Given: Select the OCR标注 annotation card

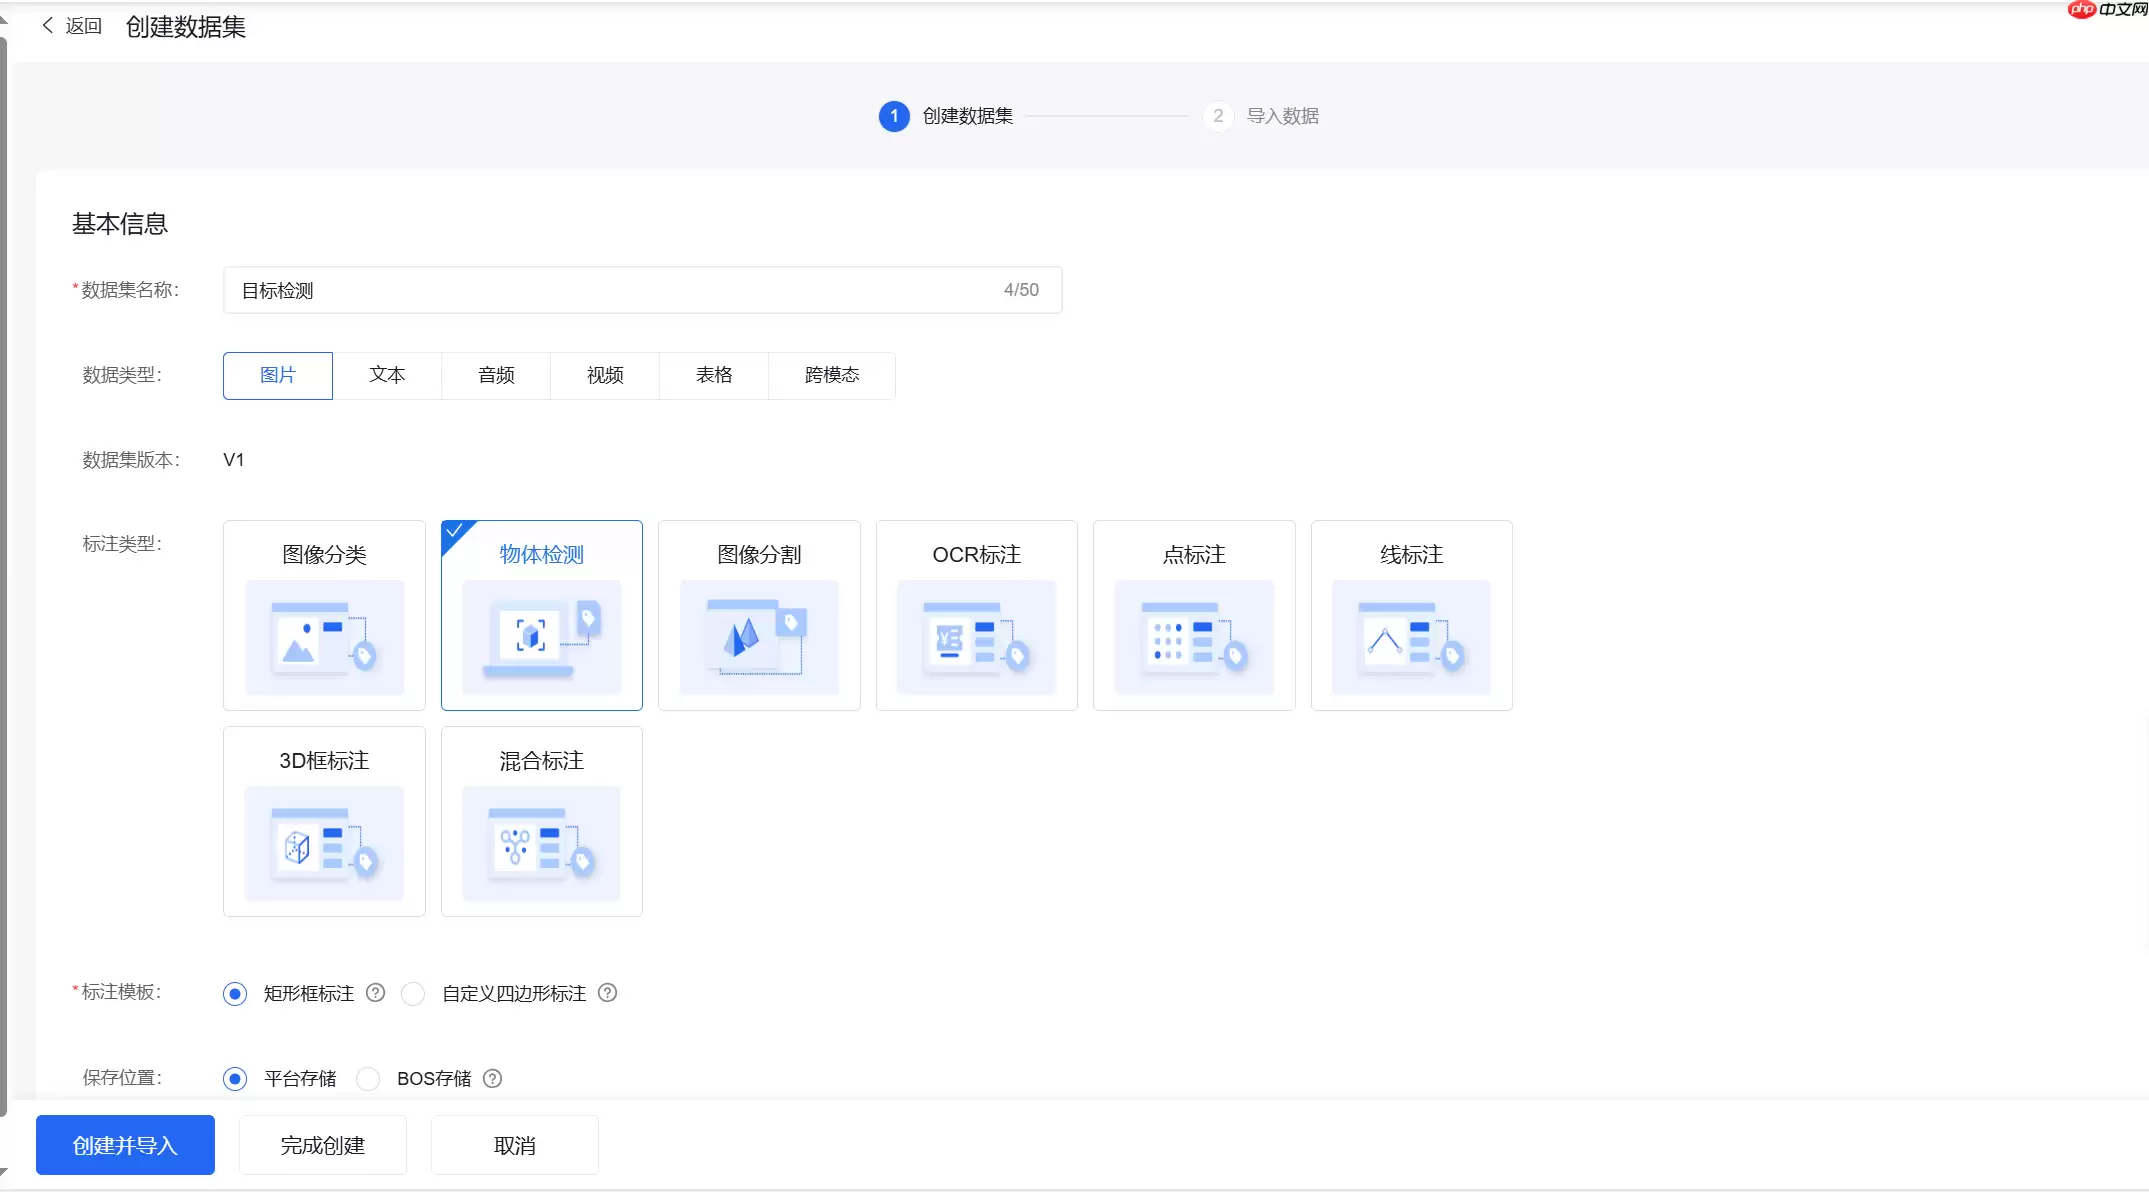Looking at the screenshot, I should (976, 615).
